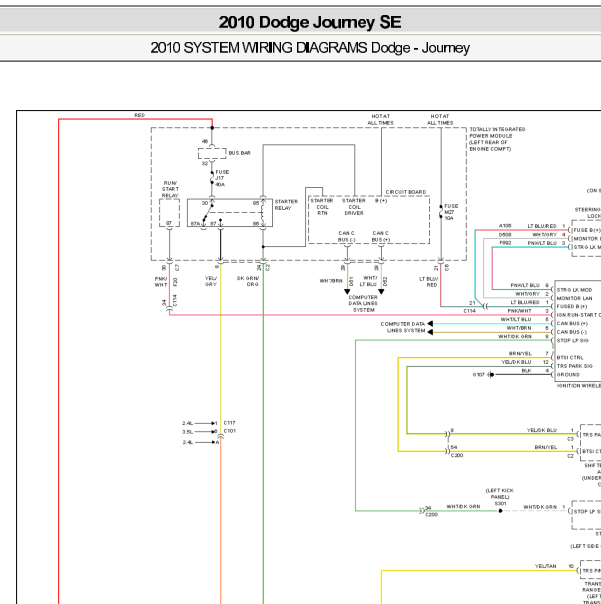Select the "WHT/BRN" label at pin 6

pyautogui.click(x=519, y=328)
